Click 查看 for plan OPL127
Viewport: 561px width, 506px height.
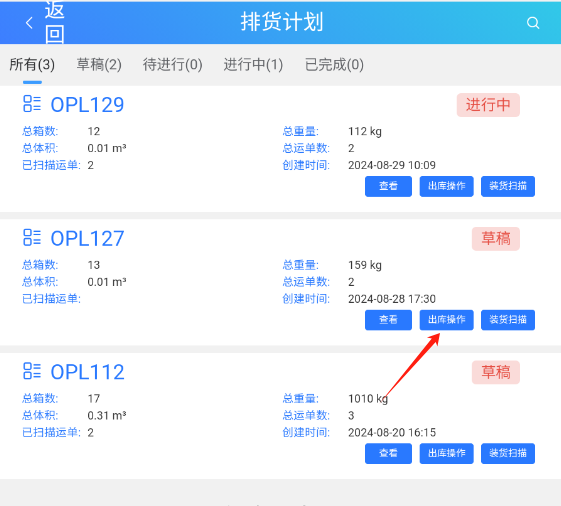388,320
